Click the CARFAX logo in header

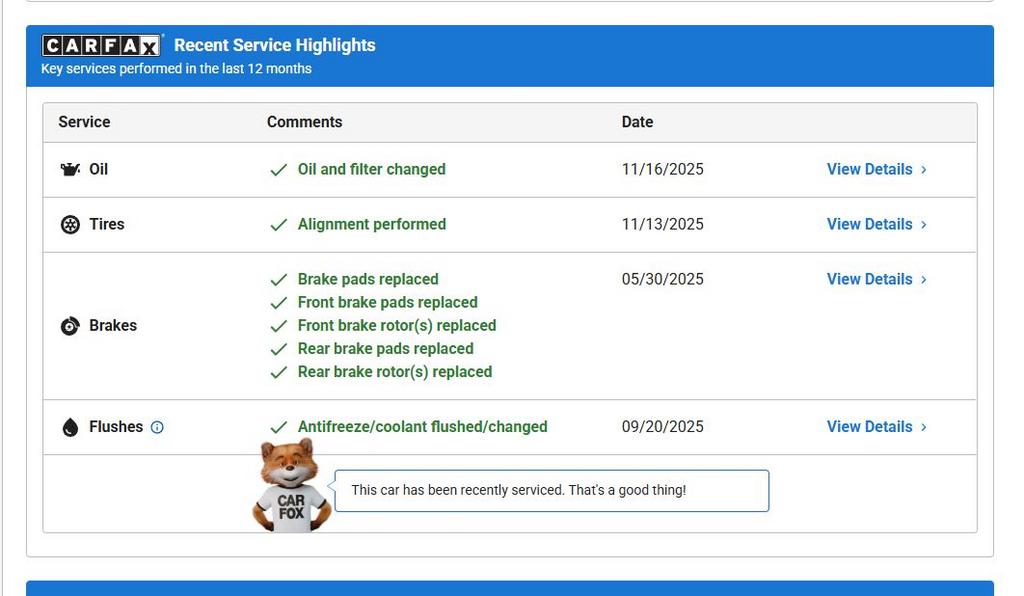coord(101,45)
